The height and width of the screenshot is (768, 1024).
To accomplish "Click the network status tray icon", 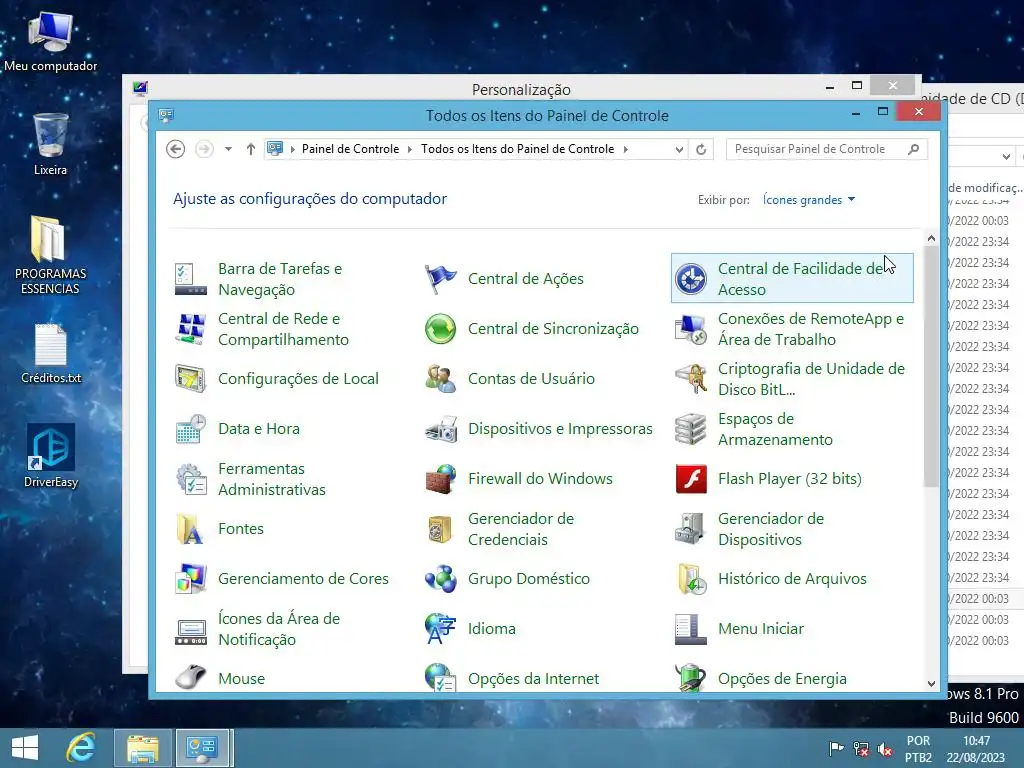I will 861,749.
